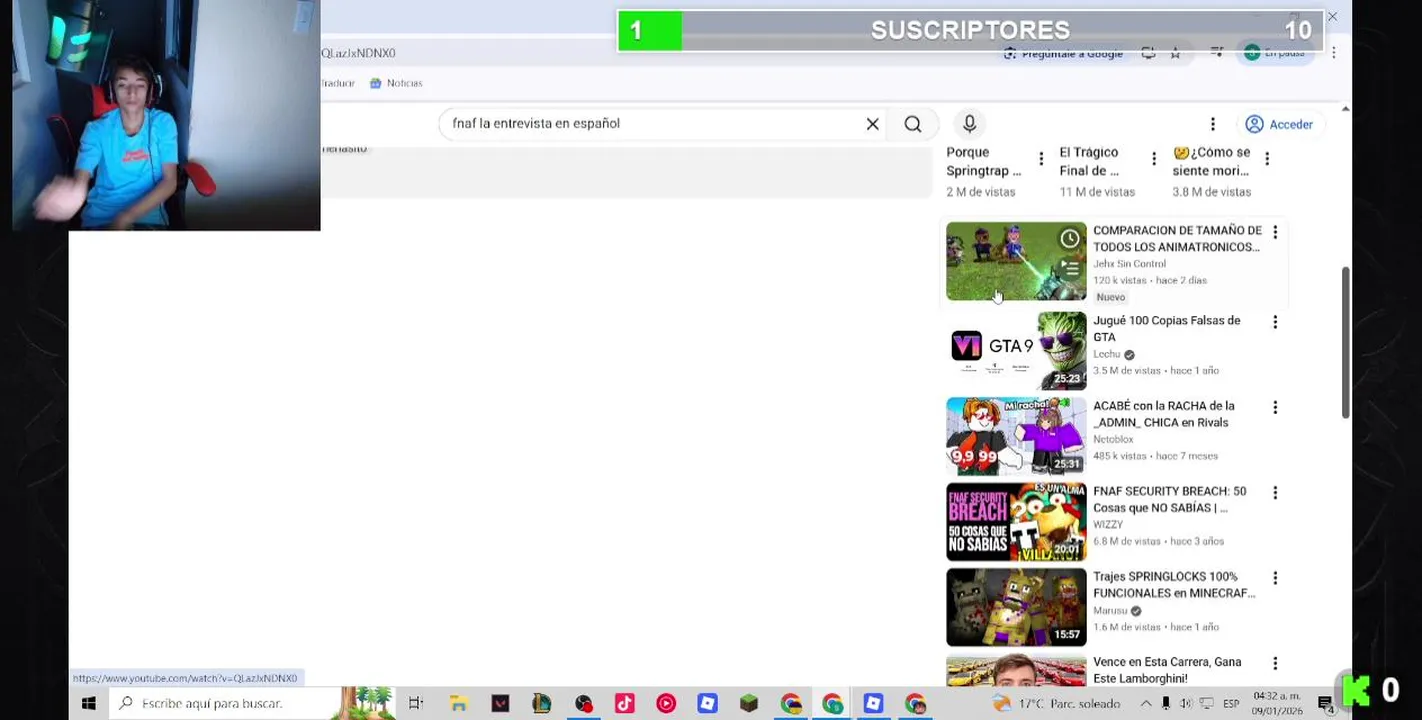Open the volume speaker icon in tray

tap(1185, 704)
